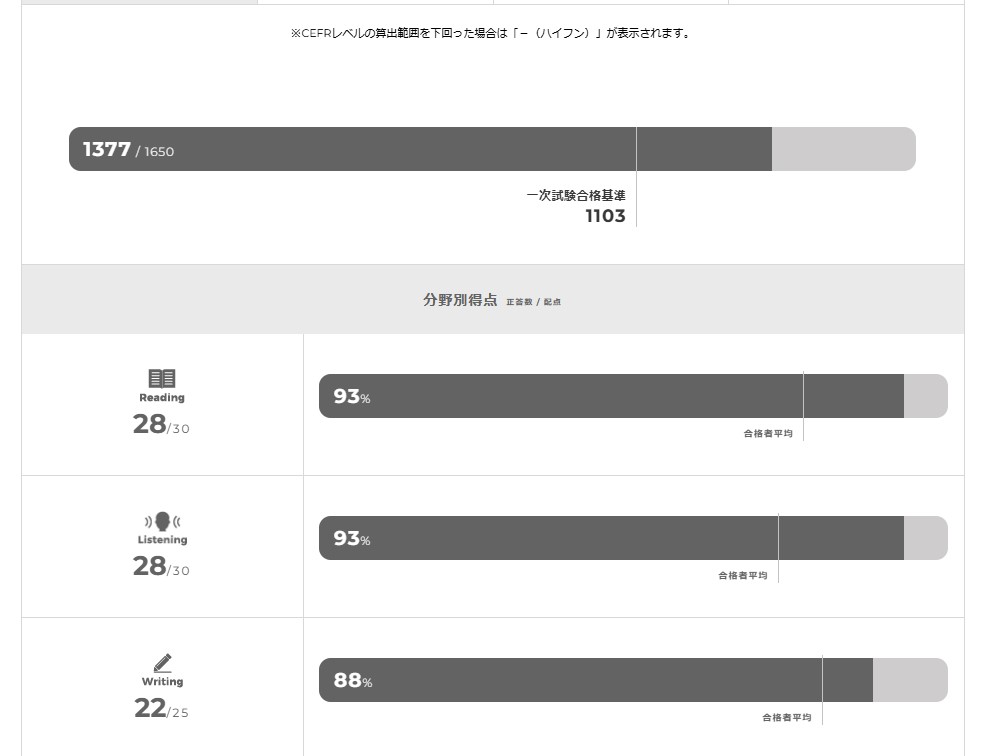Viewport: 984px width, 756px height.
Task: Select the Reading section label
Action: coord(162,397)
